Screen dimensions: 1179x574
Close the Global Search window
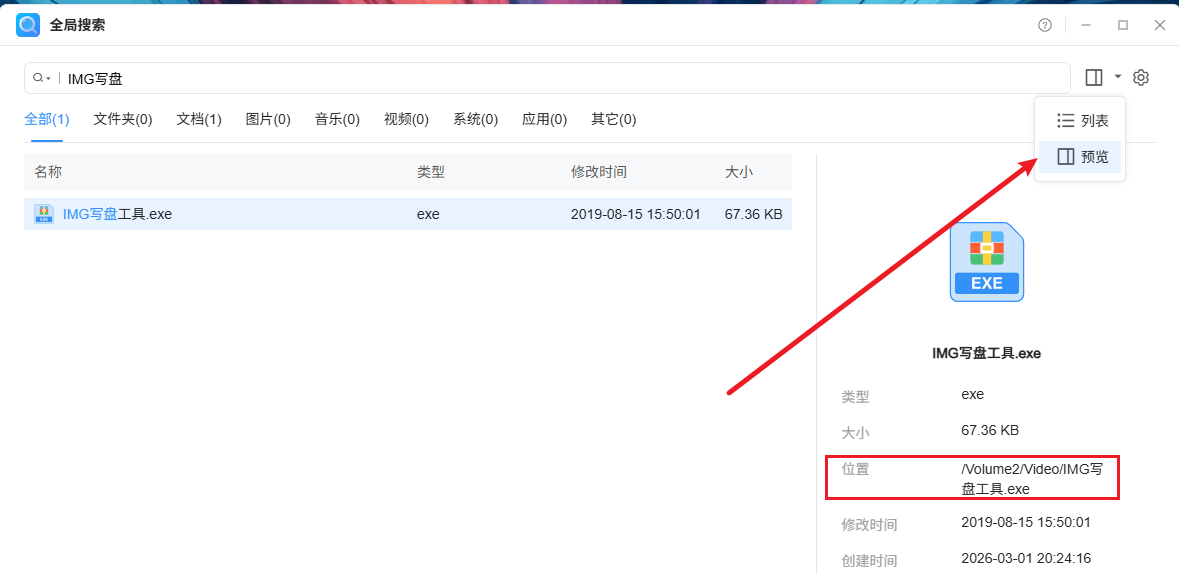coord(1159,25)
